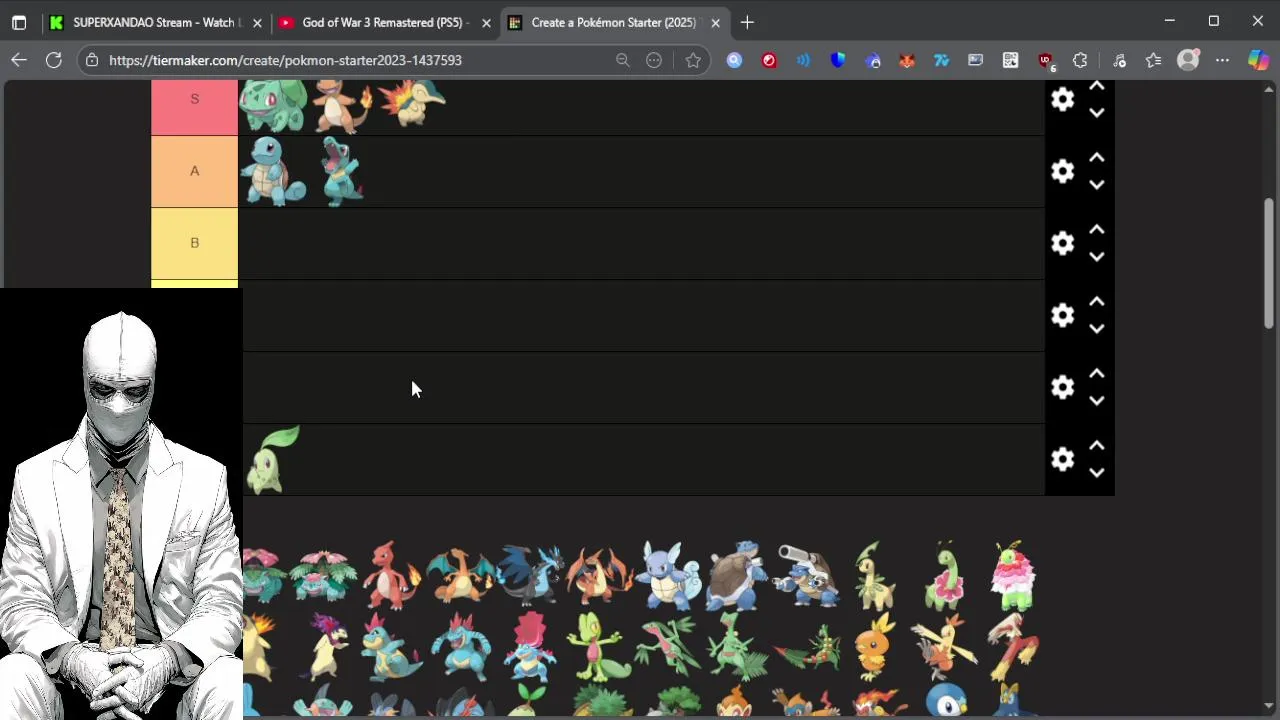Open a new browser tab

[747, 22]
